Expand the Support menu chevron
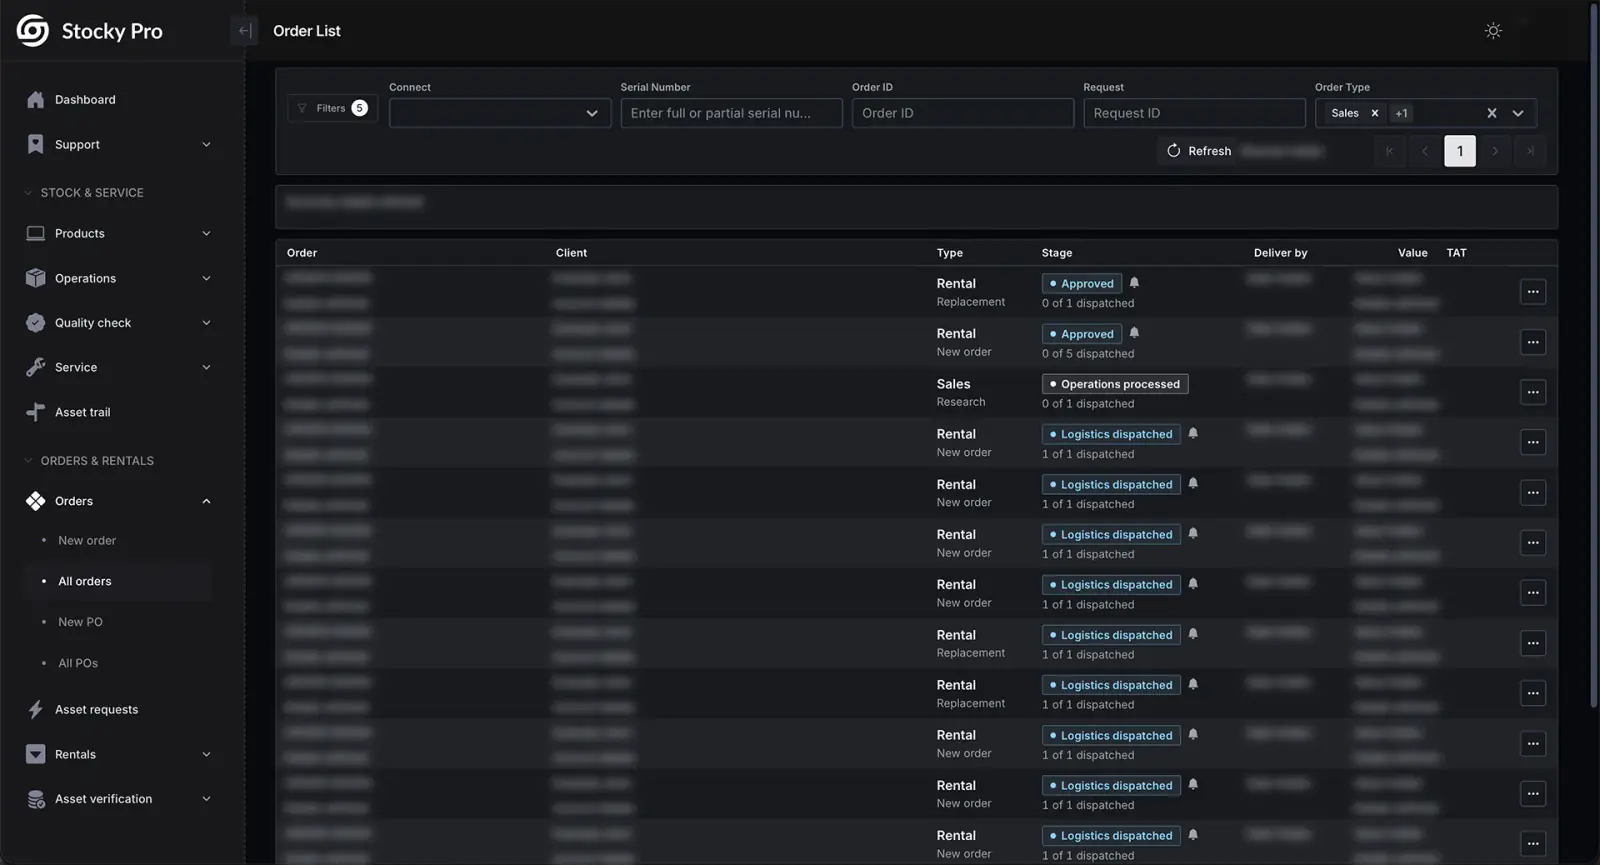The image size is (1600, 865). pos(206,145)
